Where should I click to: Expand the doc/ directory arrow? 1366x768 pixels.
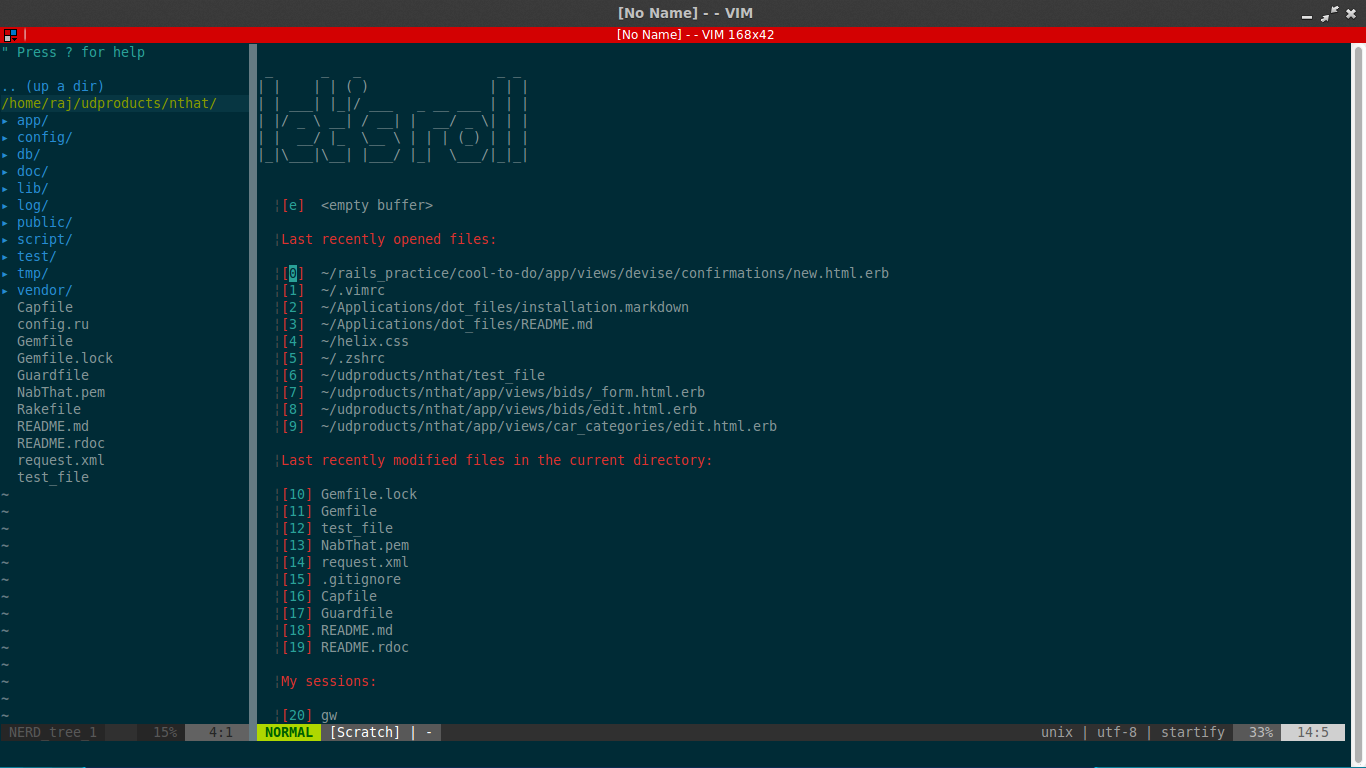5,172
